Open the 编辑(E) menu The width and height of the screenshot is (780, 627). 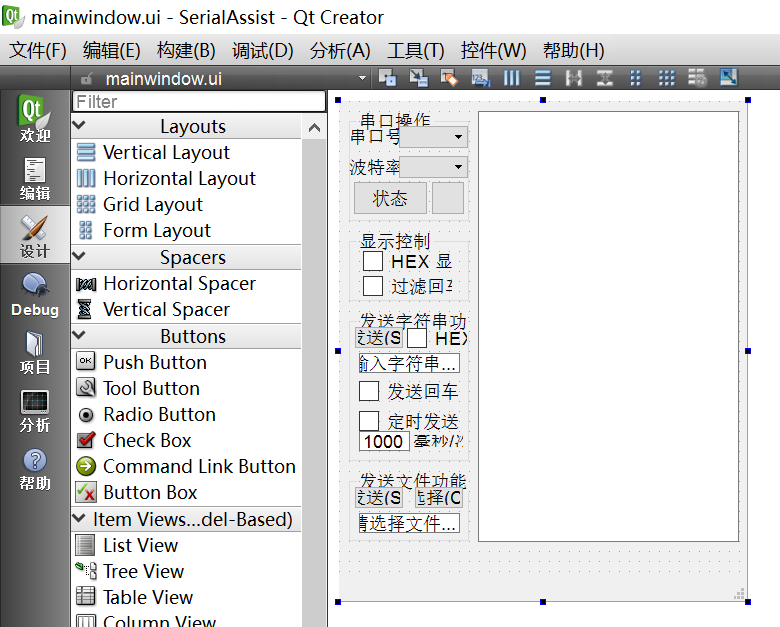(x=111, y=50)
